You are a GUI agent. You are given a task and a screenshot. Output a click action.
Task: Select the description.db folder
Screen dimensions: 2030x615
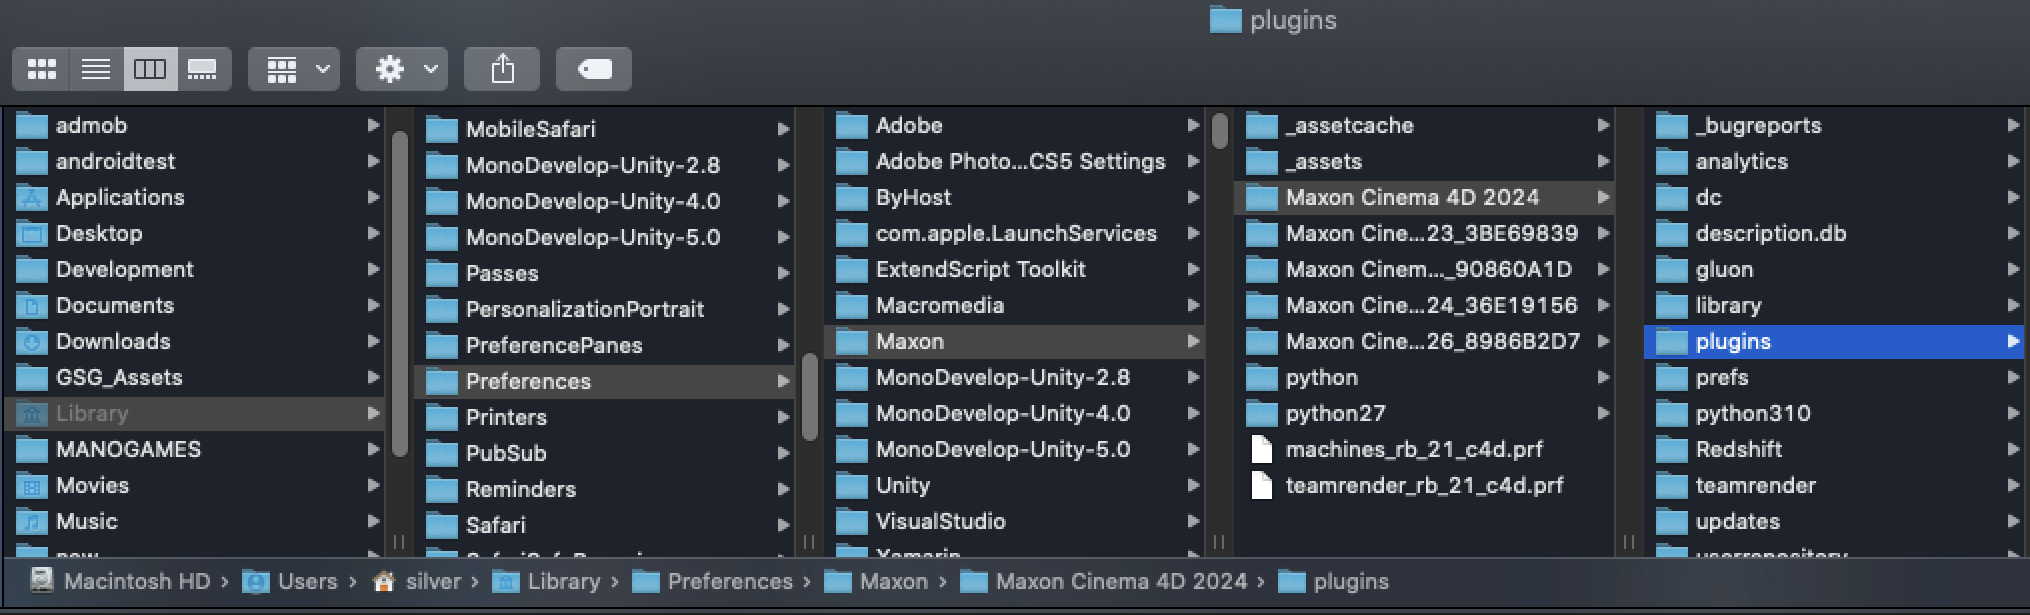pyautogui.click(x=1834, y=234)
